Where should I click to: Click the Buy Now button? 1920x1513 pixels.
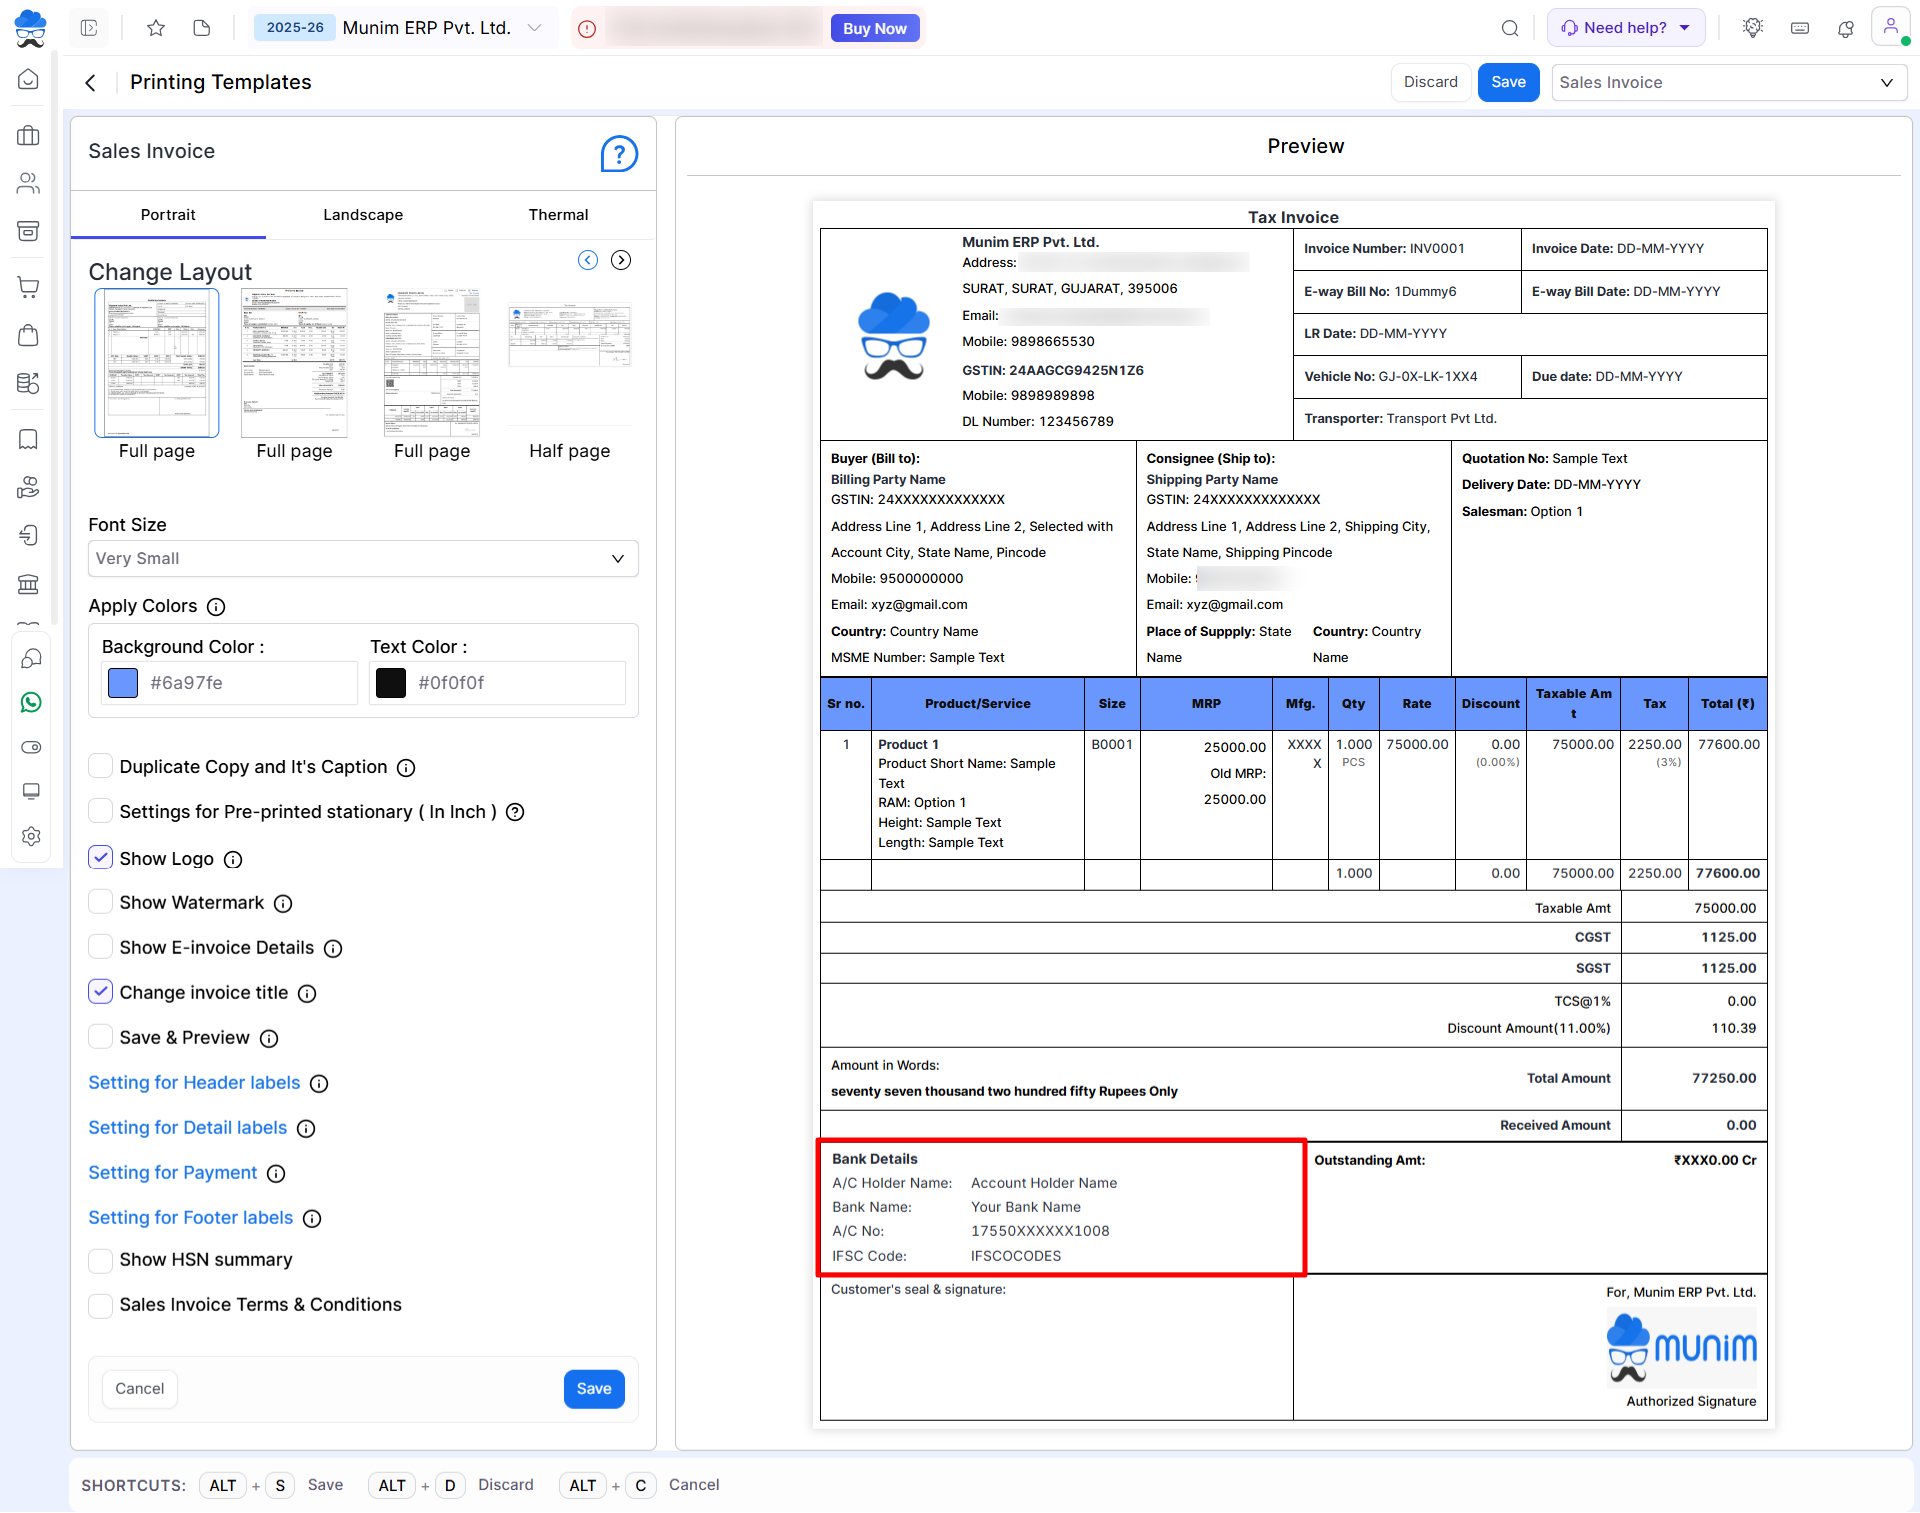(874, 28)
